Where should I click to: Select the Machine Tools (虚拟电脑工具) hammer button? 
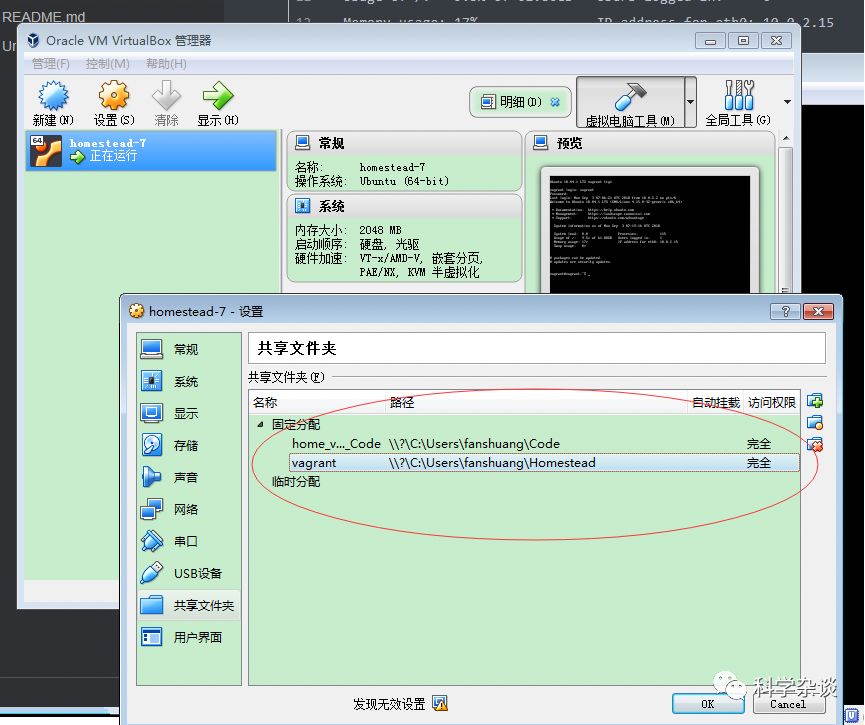tap(630, 103)
